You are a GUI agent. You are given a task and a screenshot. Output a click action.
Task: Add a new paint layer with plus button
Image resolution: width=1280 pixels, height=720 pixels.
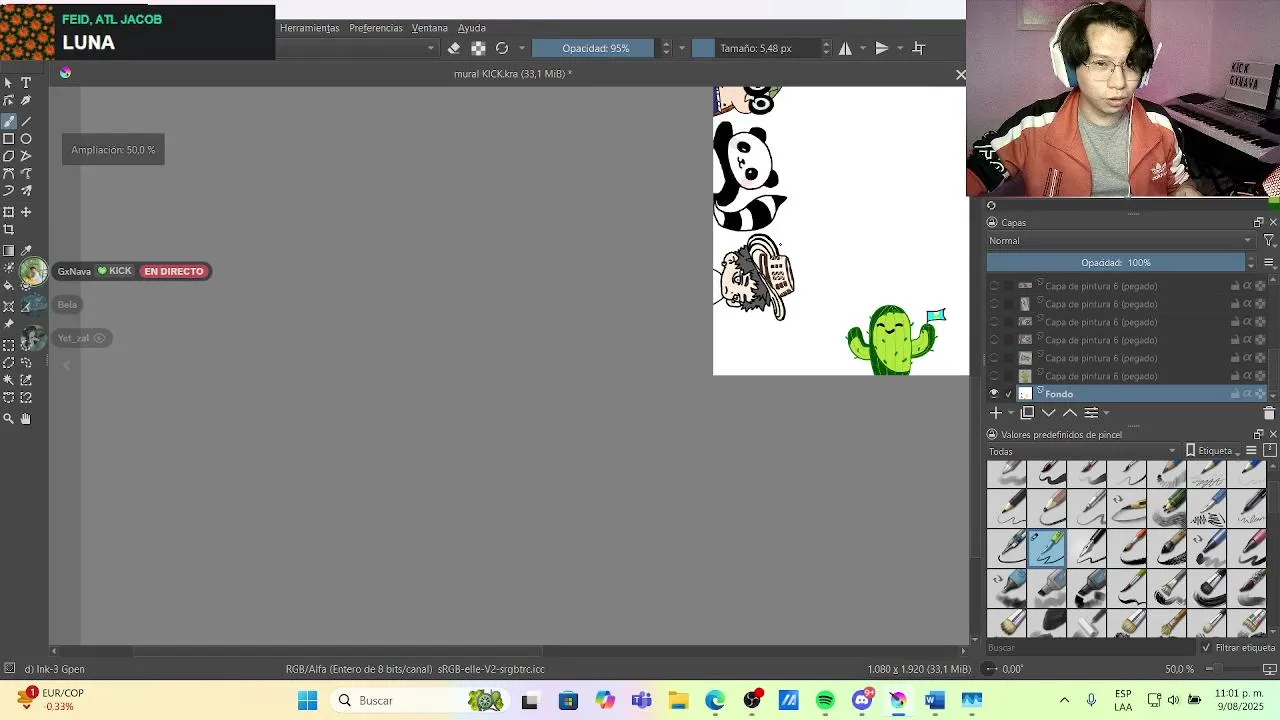[x=995, y=413]
